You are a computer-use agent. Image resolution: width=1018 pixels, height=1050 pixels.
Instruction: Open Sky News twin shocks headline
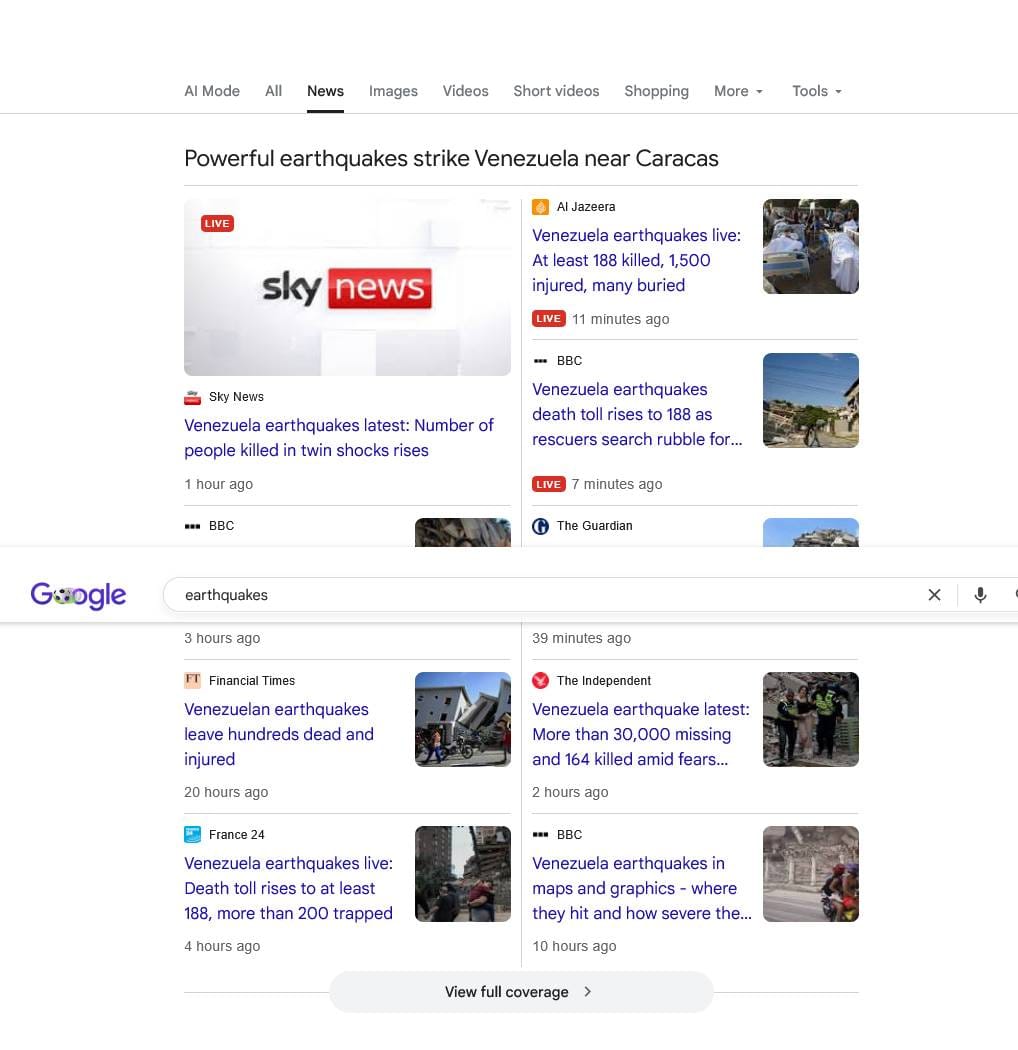coord(339,438)
